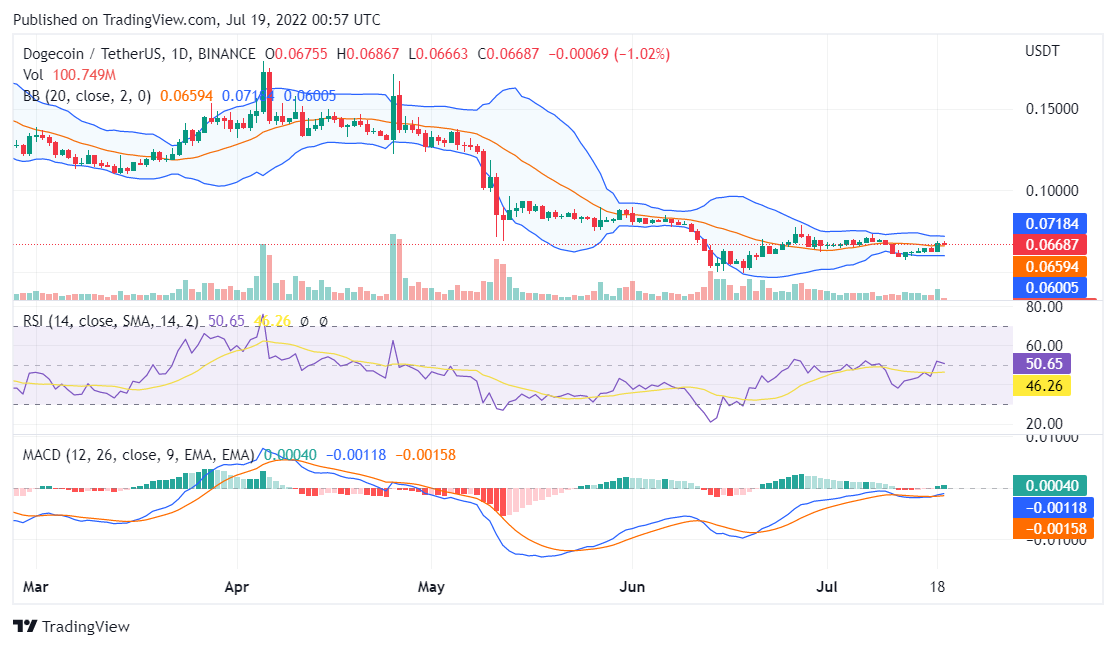The image size is (1116, 648).
Task: Click the green 0.00040 MACD histogram tag
Action: pyautogui.click(x=1047, y=485)
